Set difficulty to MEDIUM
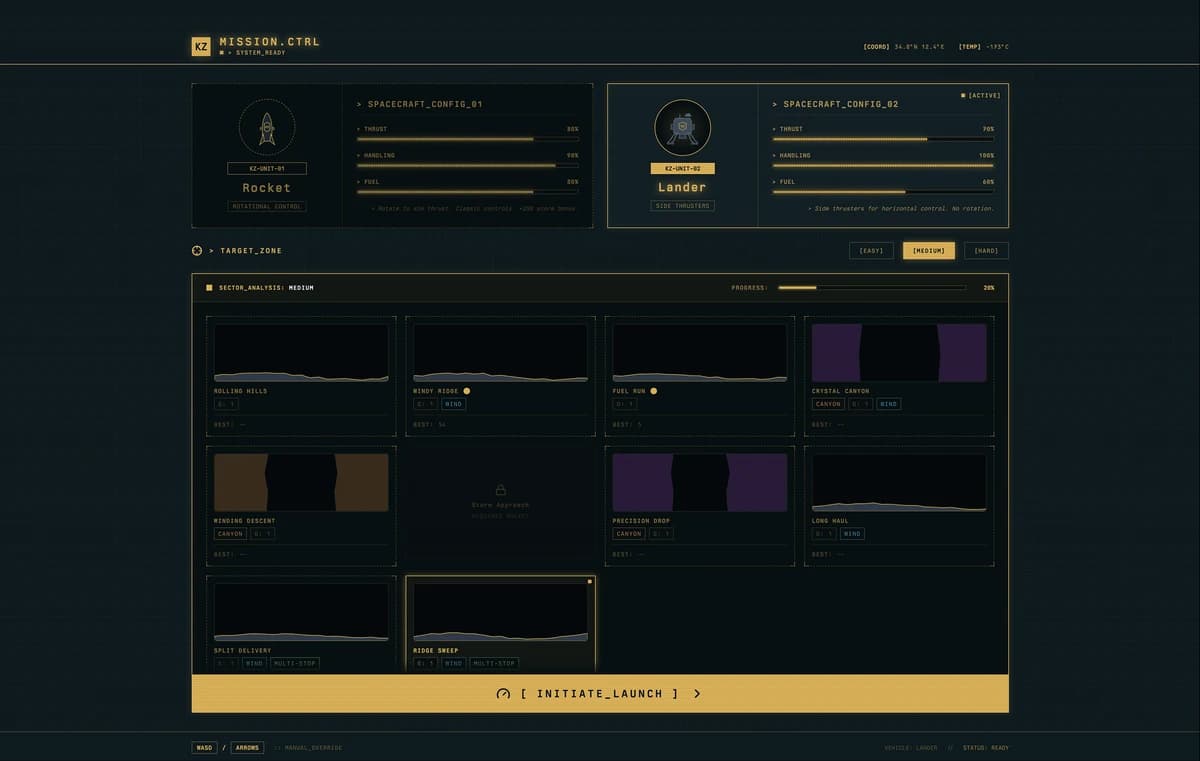The image size is (1200, 761). (x=929, y=251)
